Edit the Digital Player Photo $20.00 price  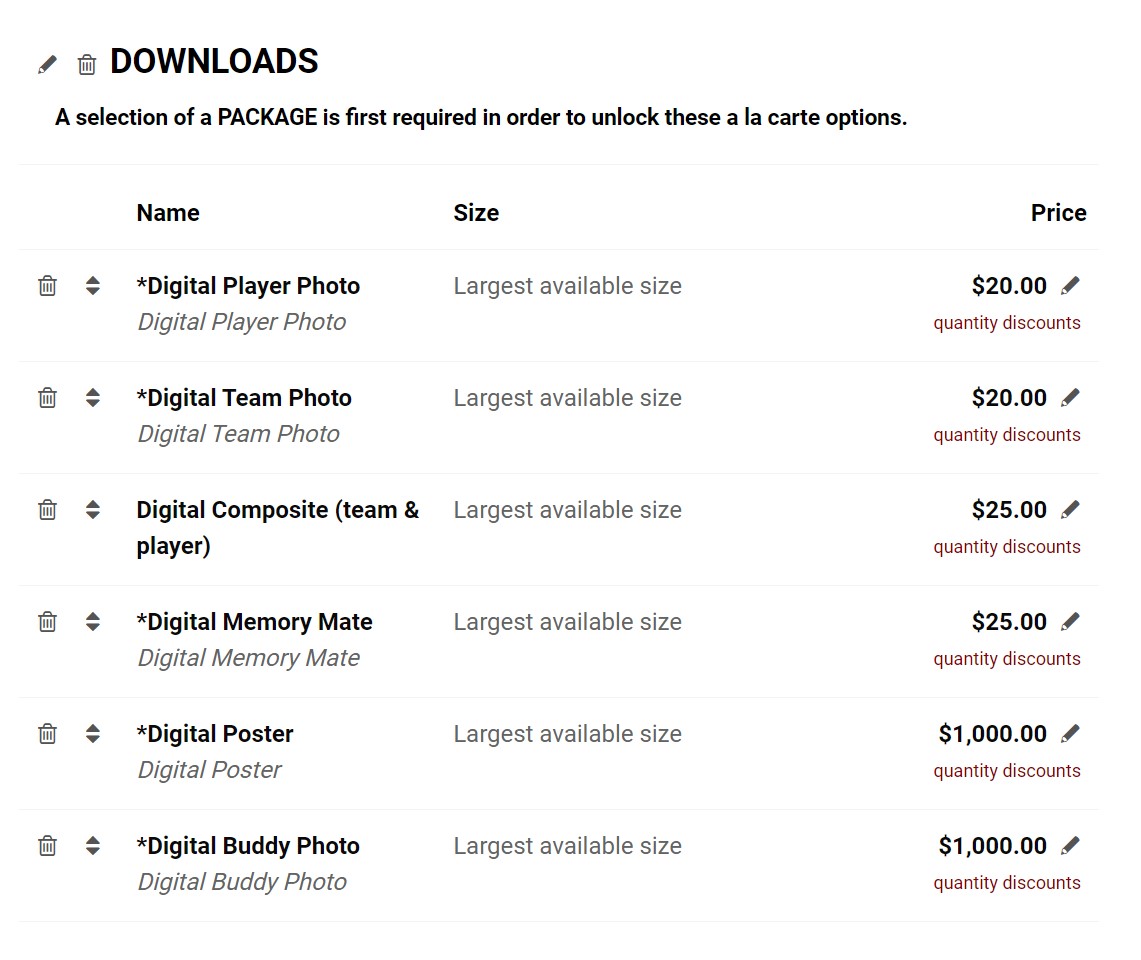(1070, 286)
